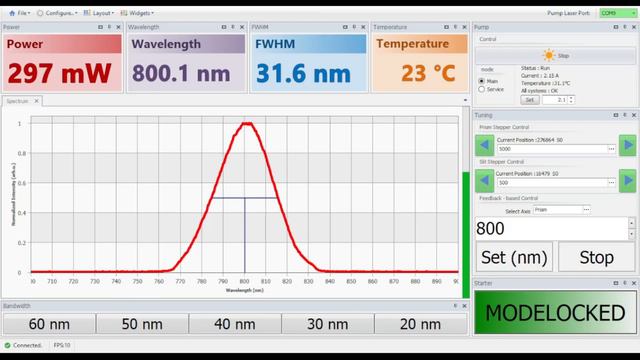640x360 pixels.
Task: Pin the Starter panel
Action: (x=625, y=283)
